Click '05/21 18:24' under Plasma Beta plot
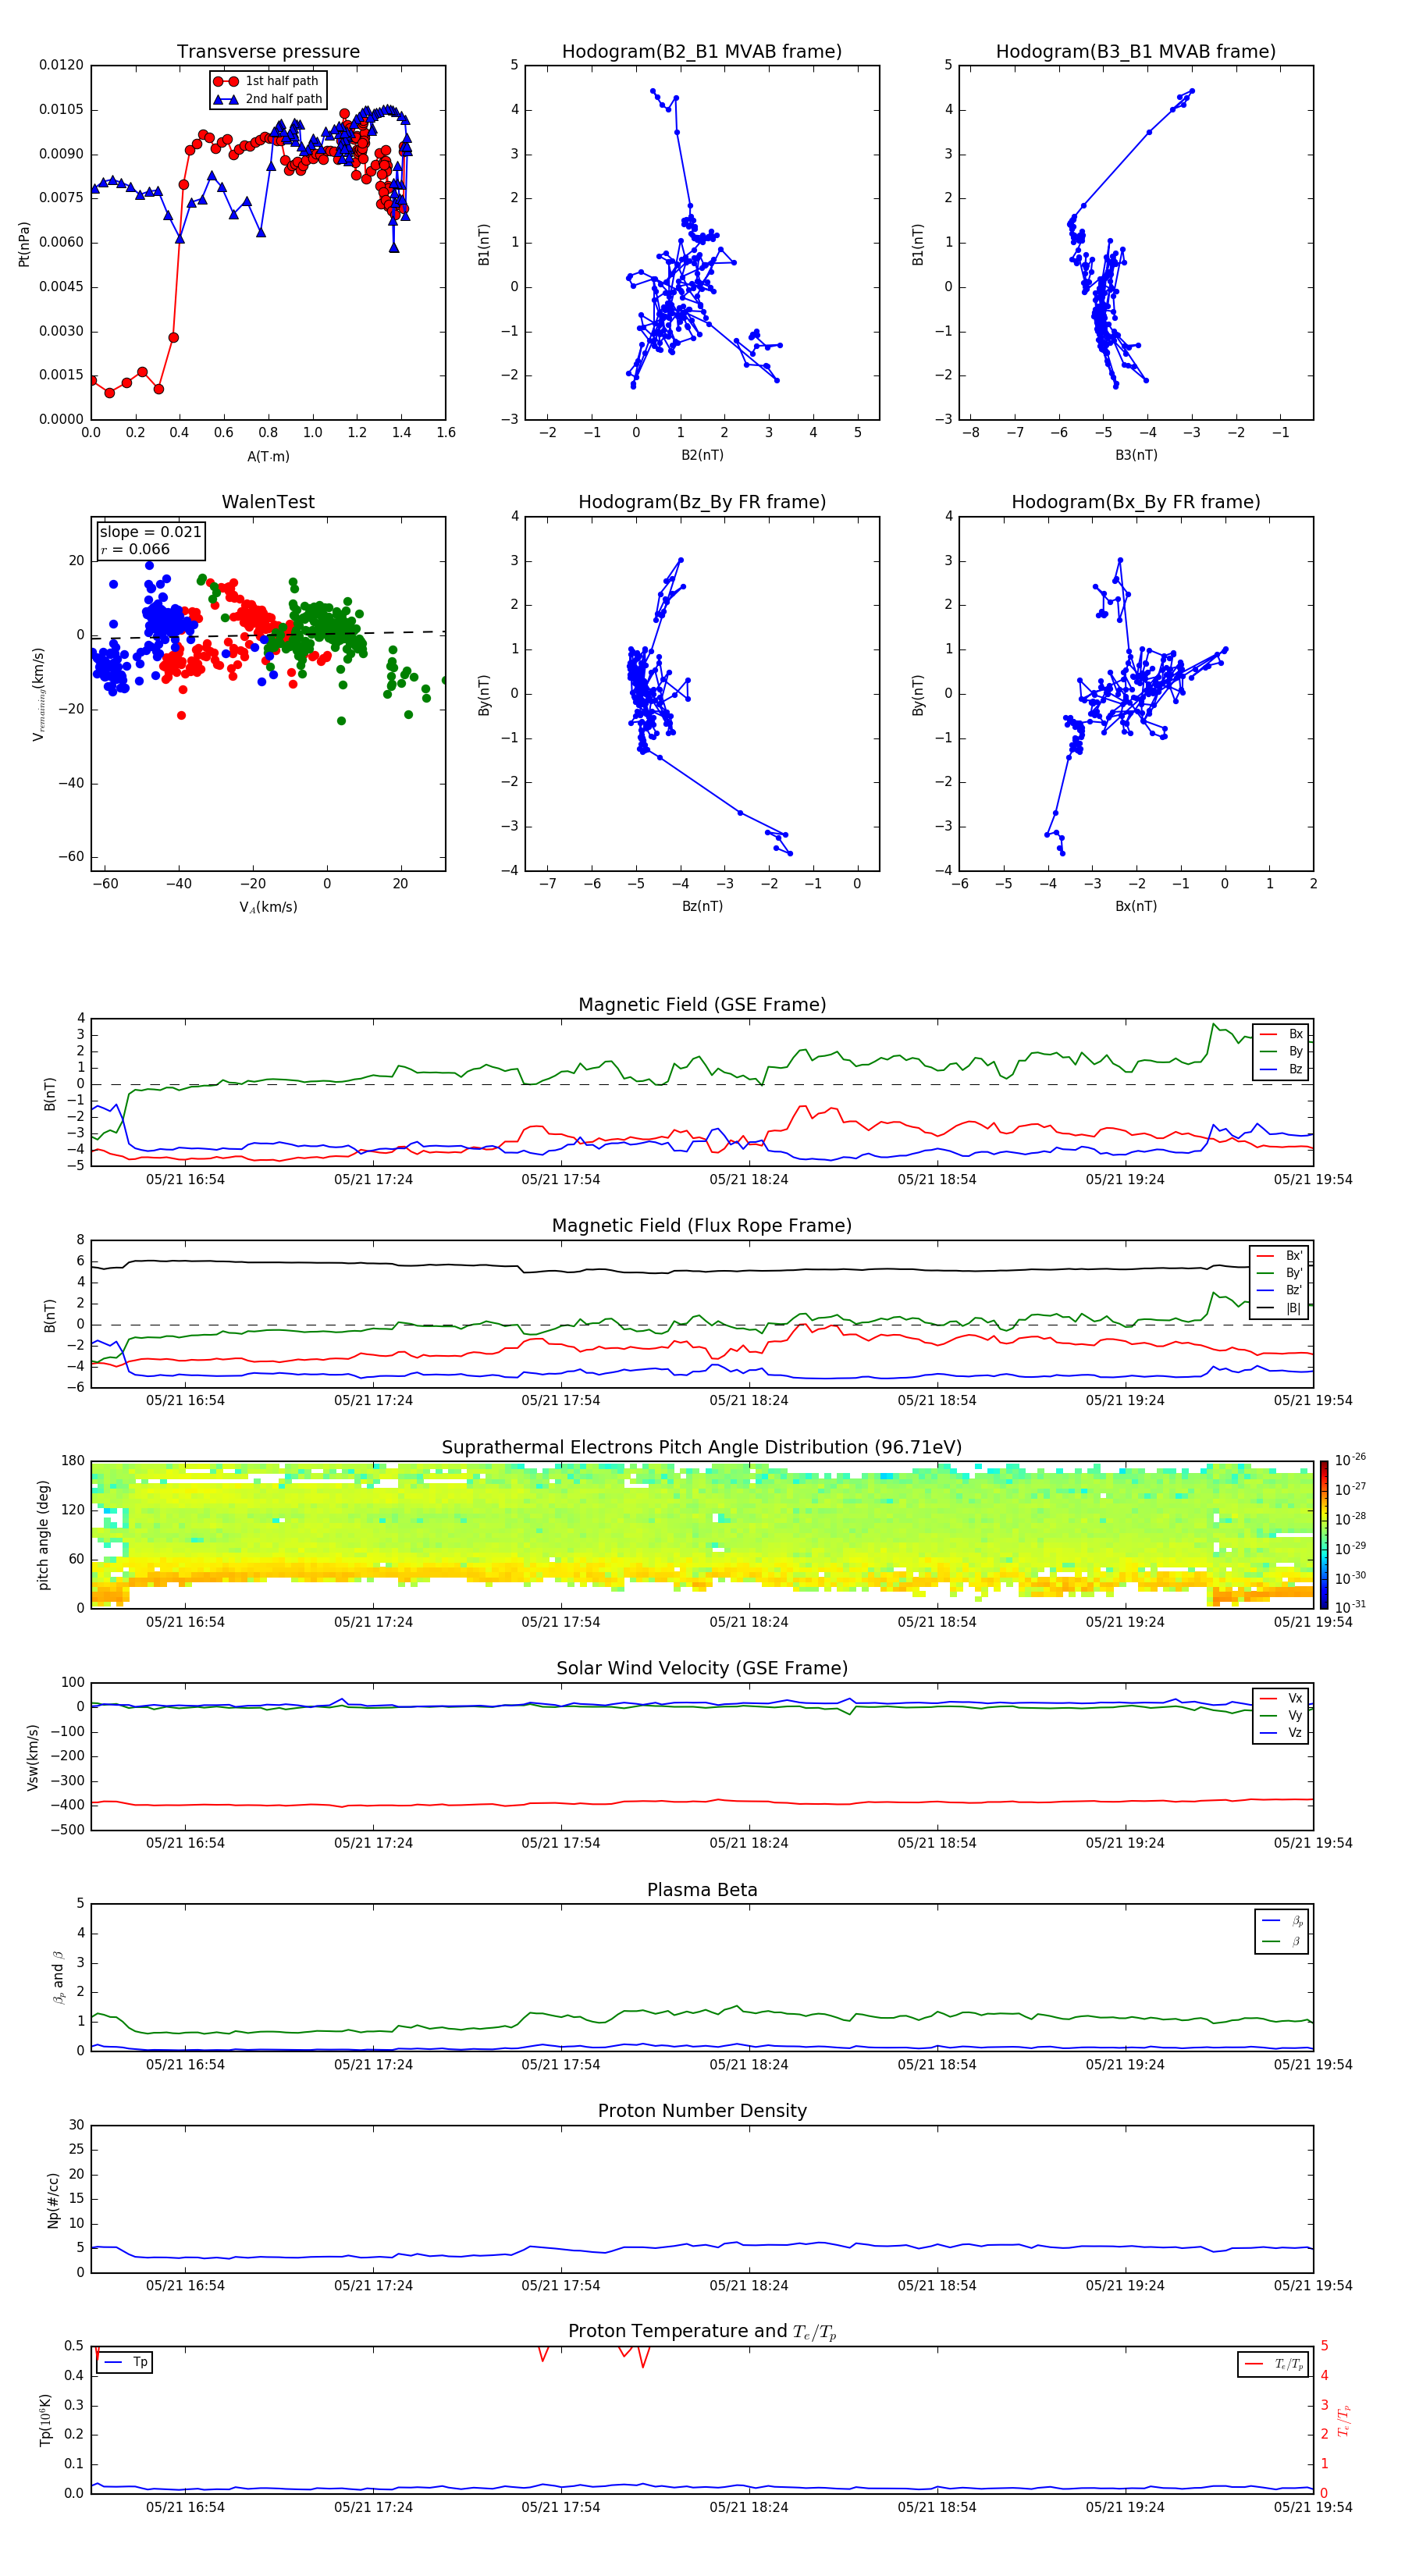 [749, 2064]
